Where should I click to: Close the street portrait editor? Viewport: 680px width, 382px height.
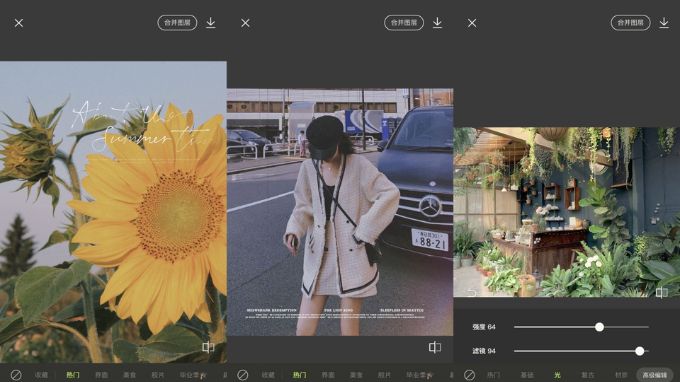click(x=245, y=23)
